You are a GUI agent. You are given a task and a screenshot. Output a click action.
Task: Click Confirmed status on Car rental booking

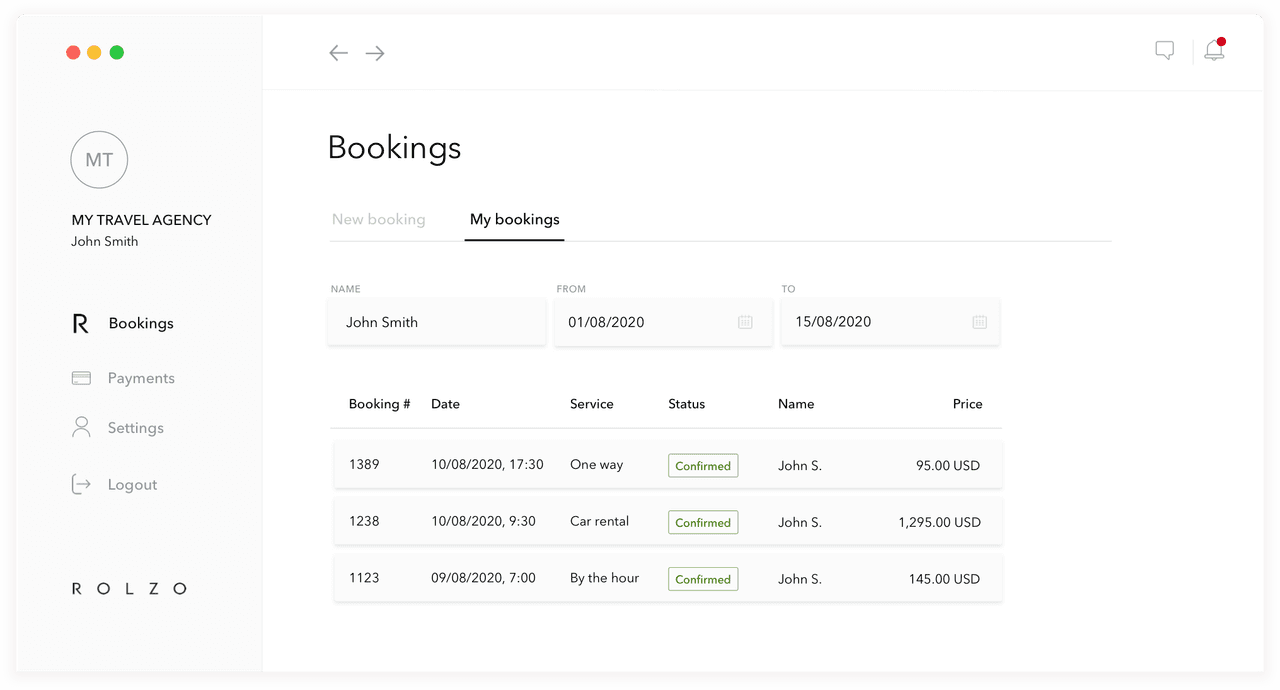tap(703, 522)
